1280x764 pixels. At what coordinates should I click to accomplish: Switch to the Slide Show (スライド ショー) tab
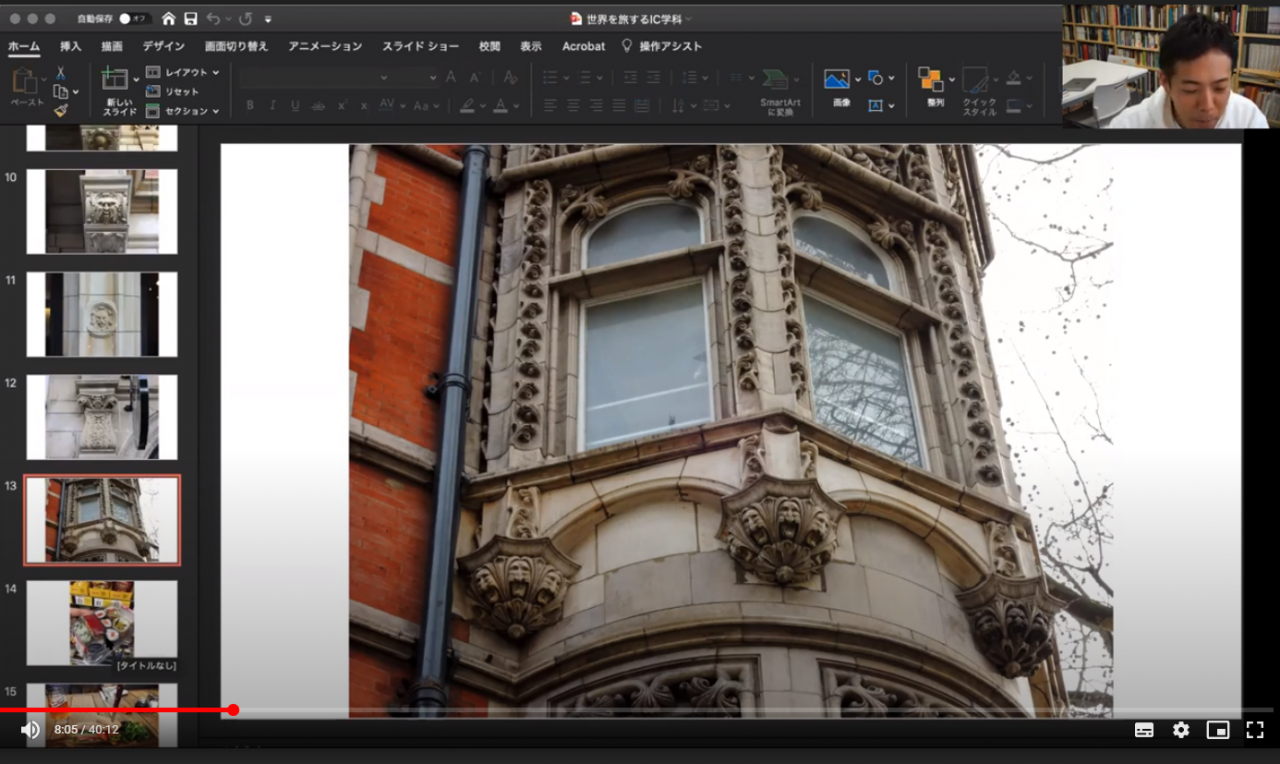coord(420,46)
